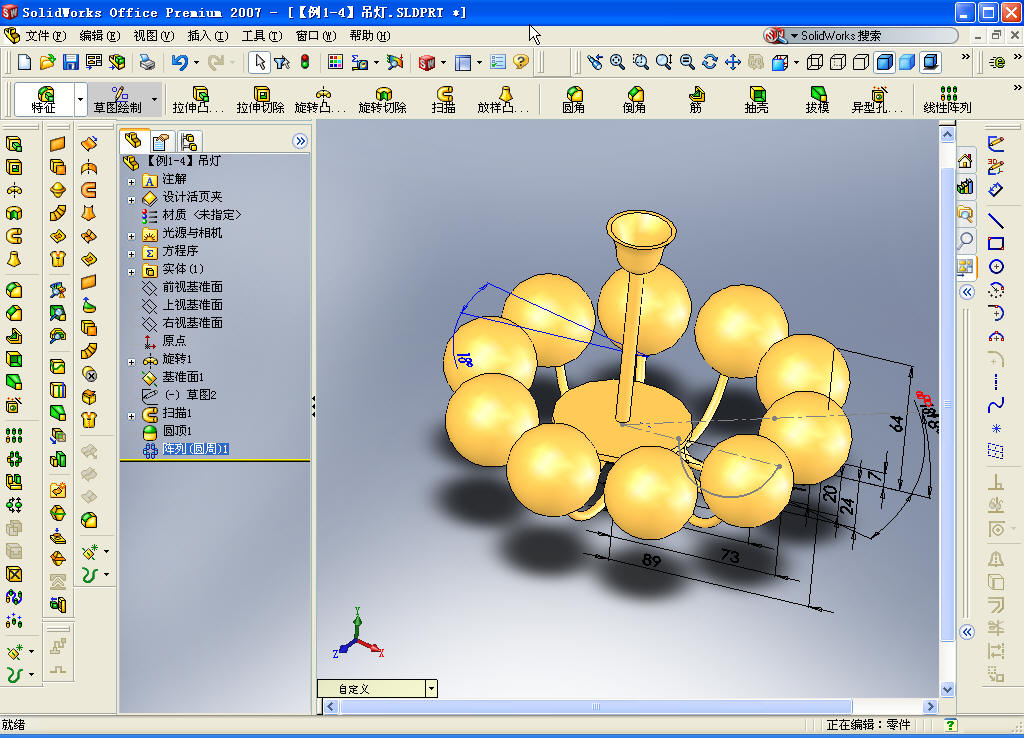This screenshot has height=738, width=1024.
Task: Click the Extruded Cut tool 拉伸切除
Action: pyautogui.click(x=261, y=99)
